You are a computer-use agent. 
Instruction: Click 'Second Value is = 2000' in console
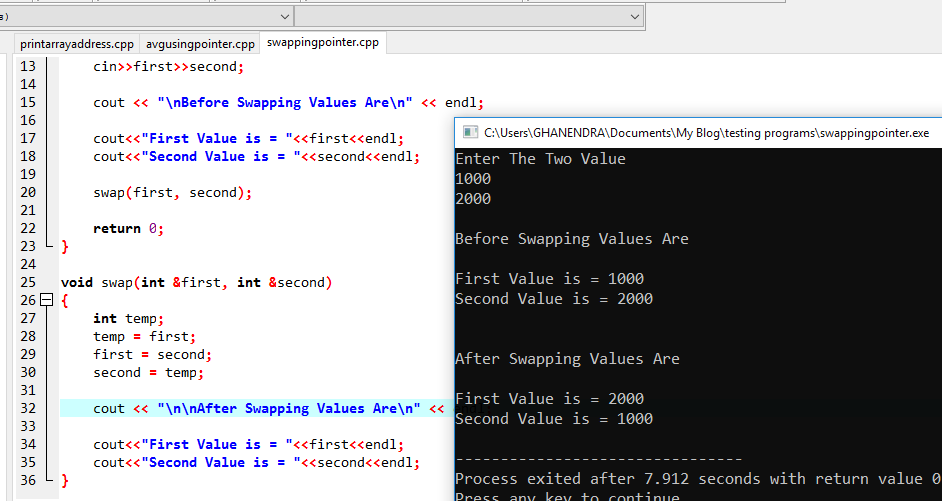coord(554,299)
